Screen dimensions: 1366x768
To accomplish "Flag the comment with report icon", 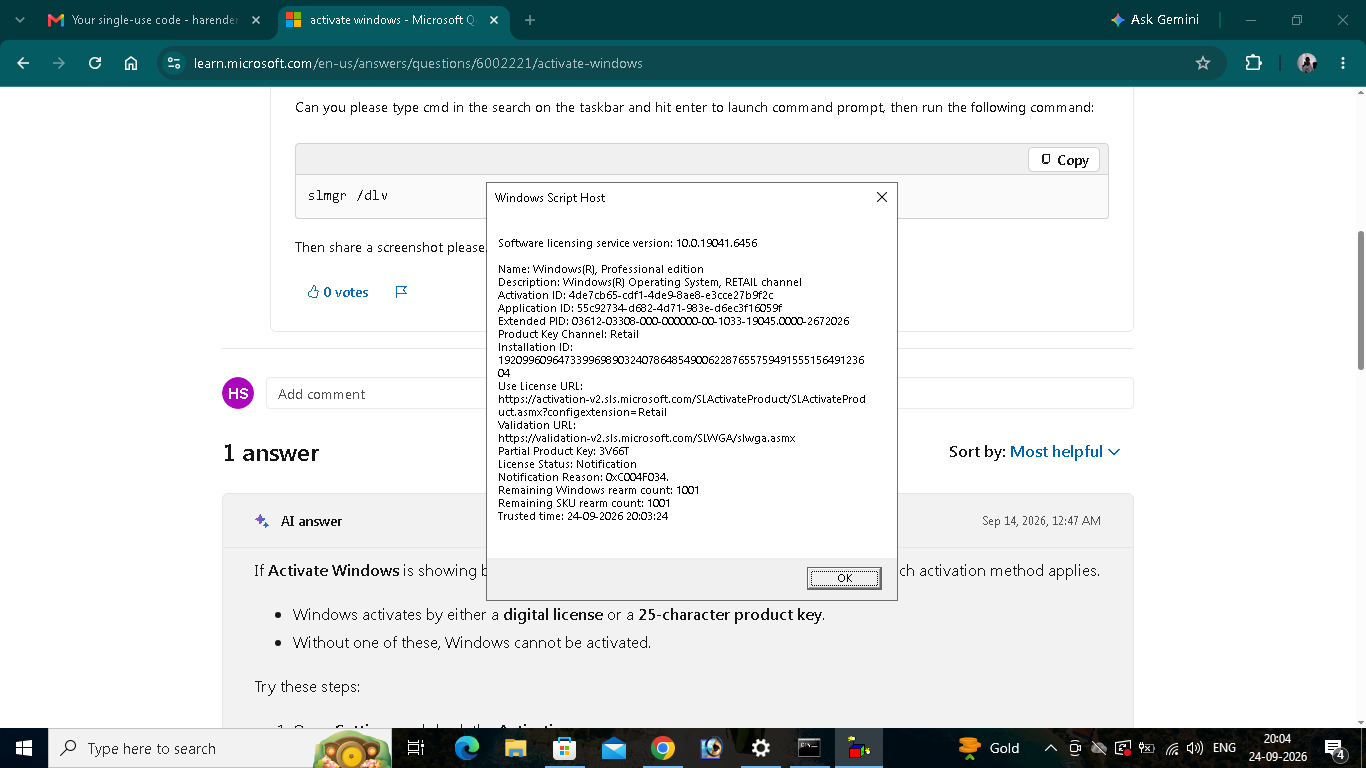I will 401,292.
